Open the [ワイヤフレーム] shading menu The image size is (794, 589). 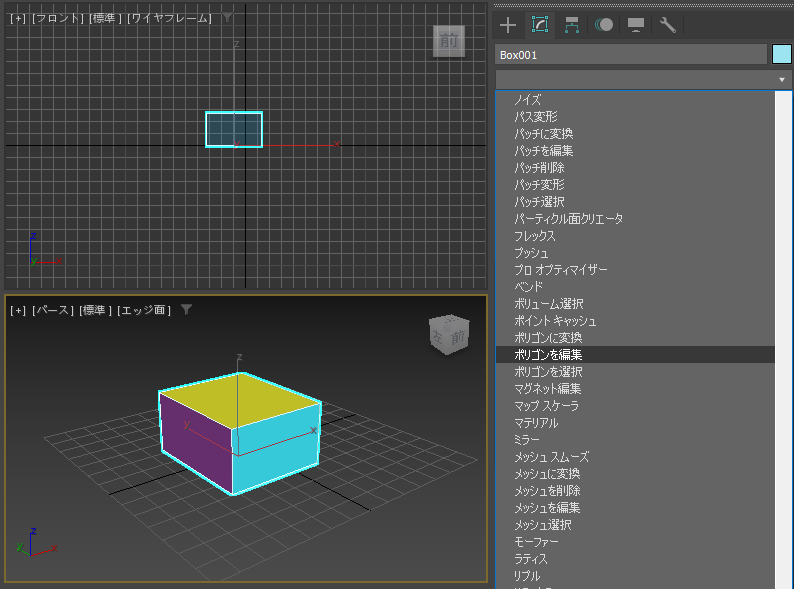pos(169,18)
